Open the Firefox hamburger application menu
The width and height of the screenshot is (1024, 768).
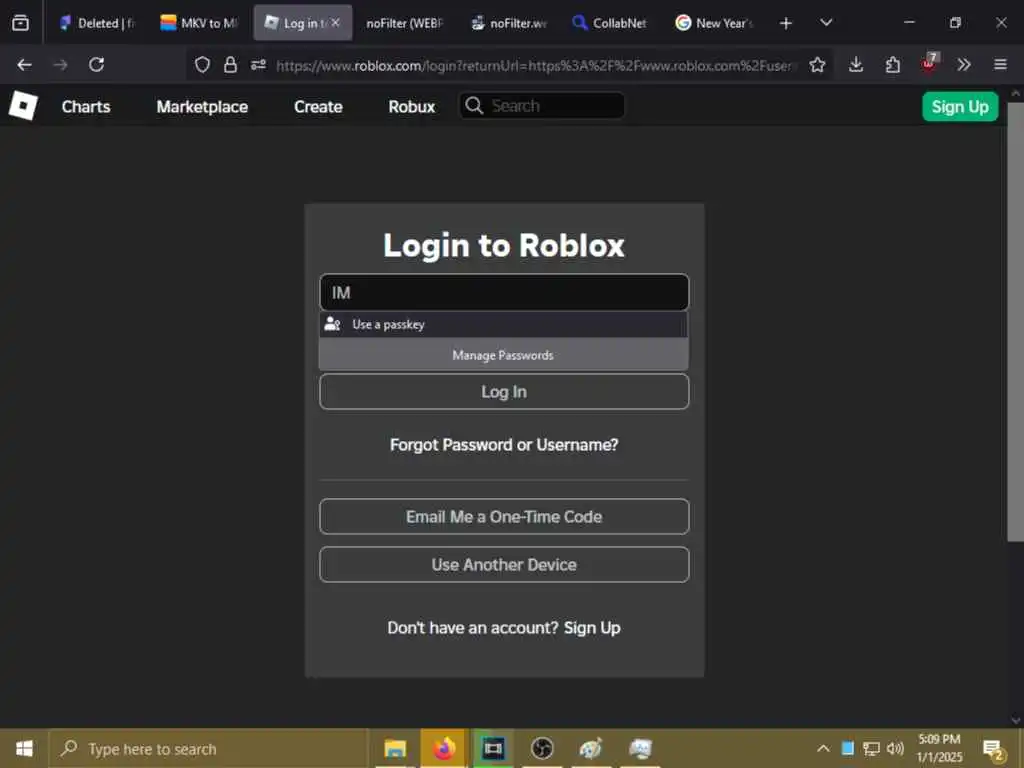[x=1000, y=65]
